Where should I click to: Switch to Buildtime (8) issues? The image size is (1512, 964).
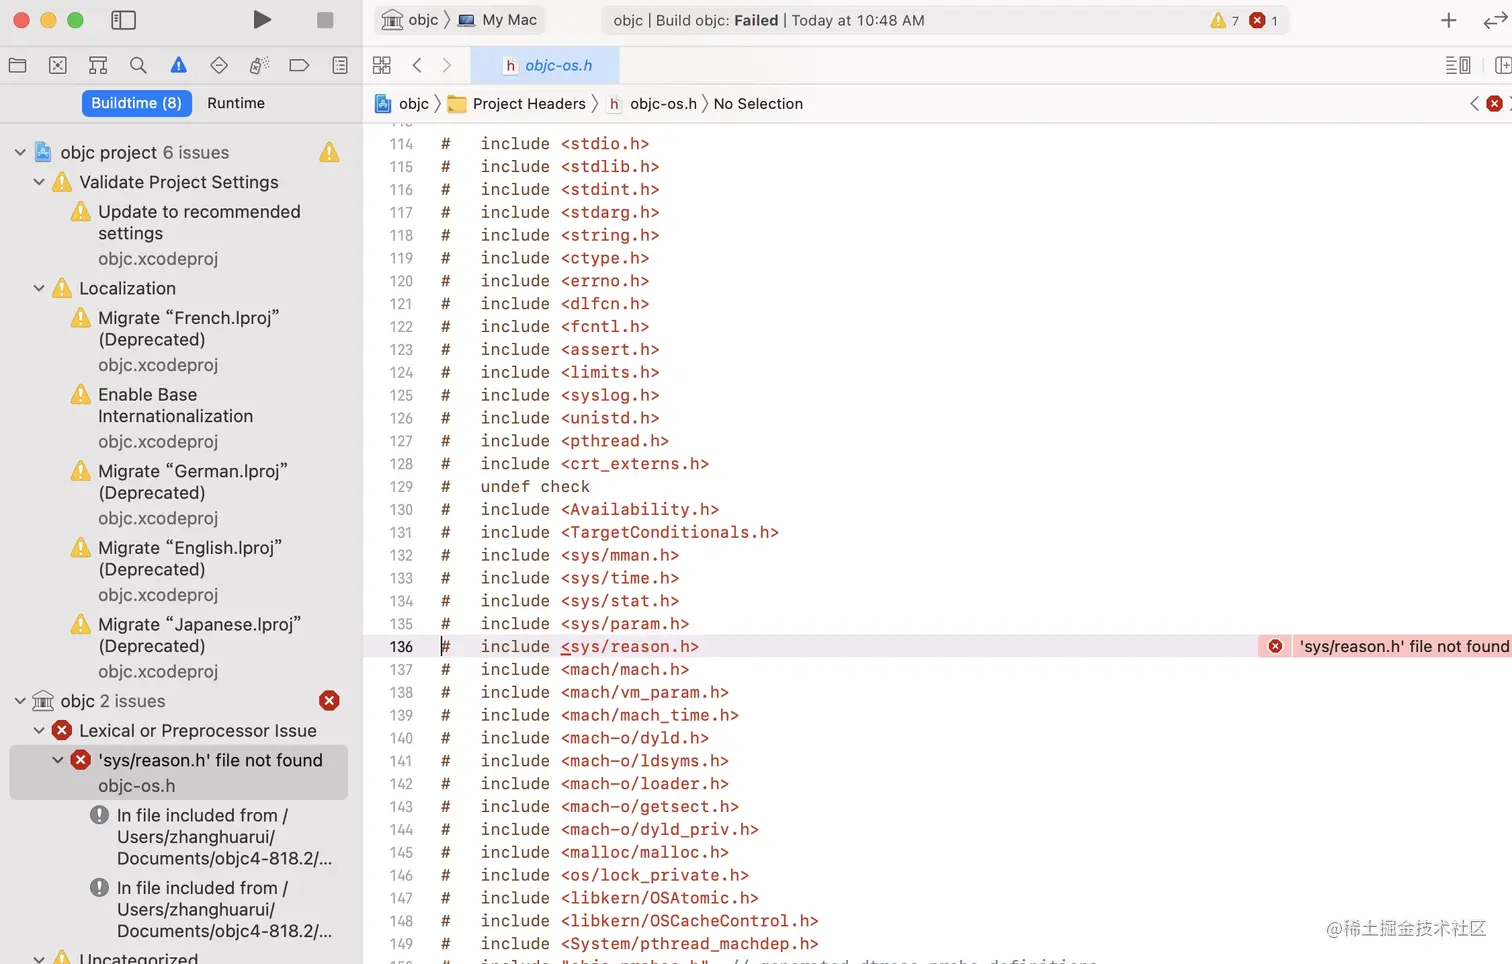(x=136, y=103)
